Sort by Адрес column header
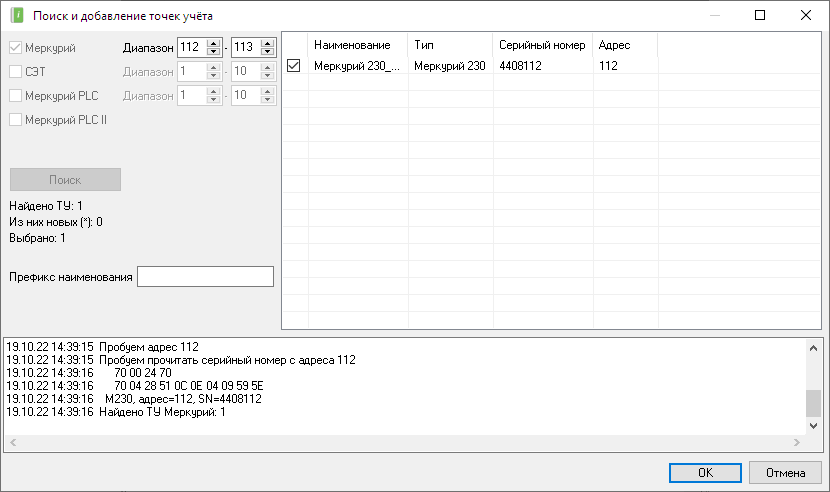830x492 pixels. tap(625, 45)
